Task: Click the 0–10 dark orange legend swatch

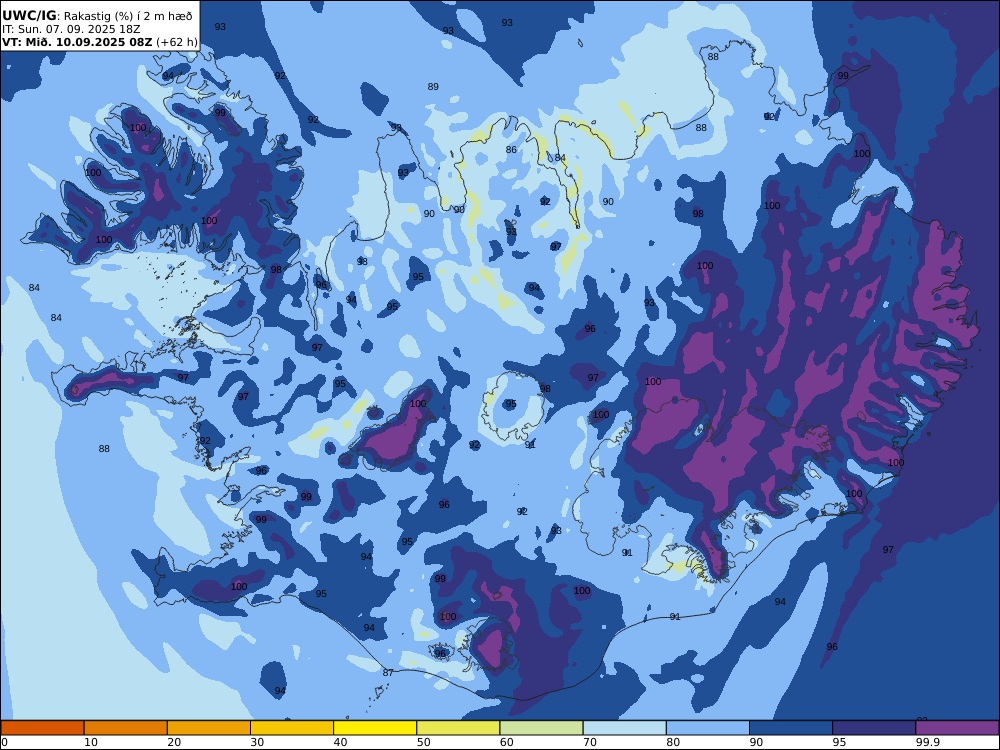Action: 42,728
